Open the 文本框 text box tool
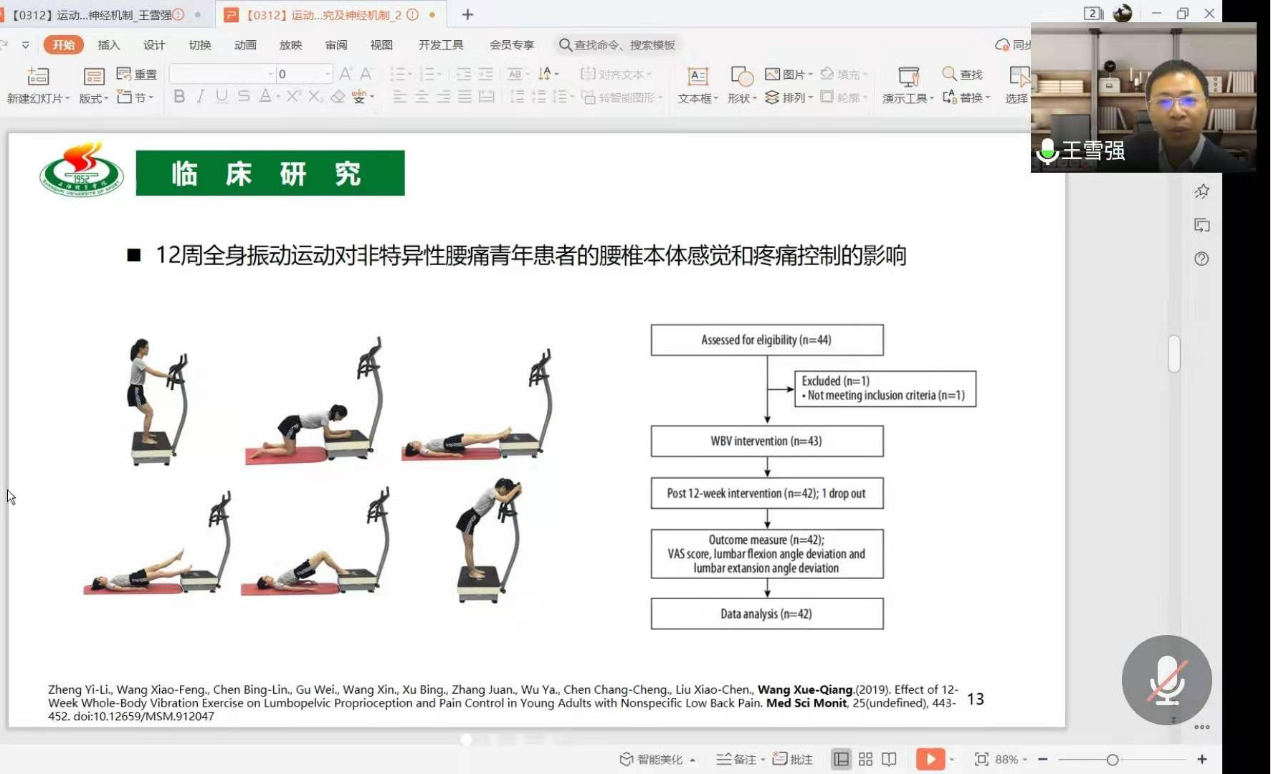This screenshot has width=1271, height=774. pos(698,77)
